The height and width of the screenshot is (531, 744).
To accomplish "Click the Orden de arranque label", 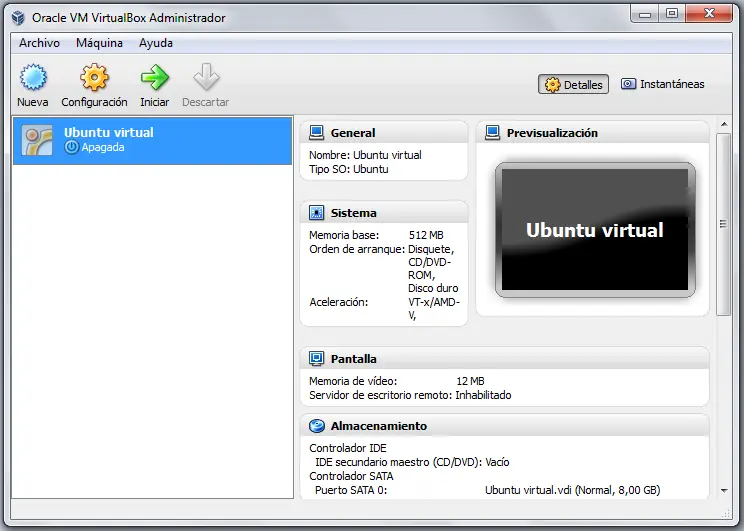I will point(357,249).
